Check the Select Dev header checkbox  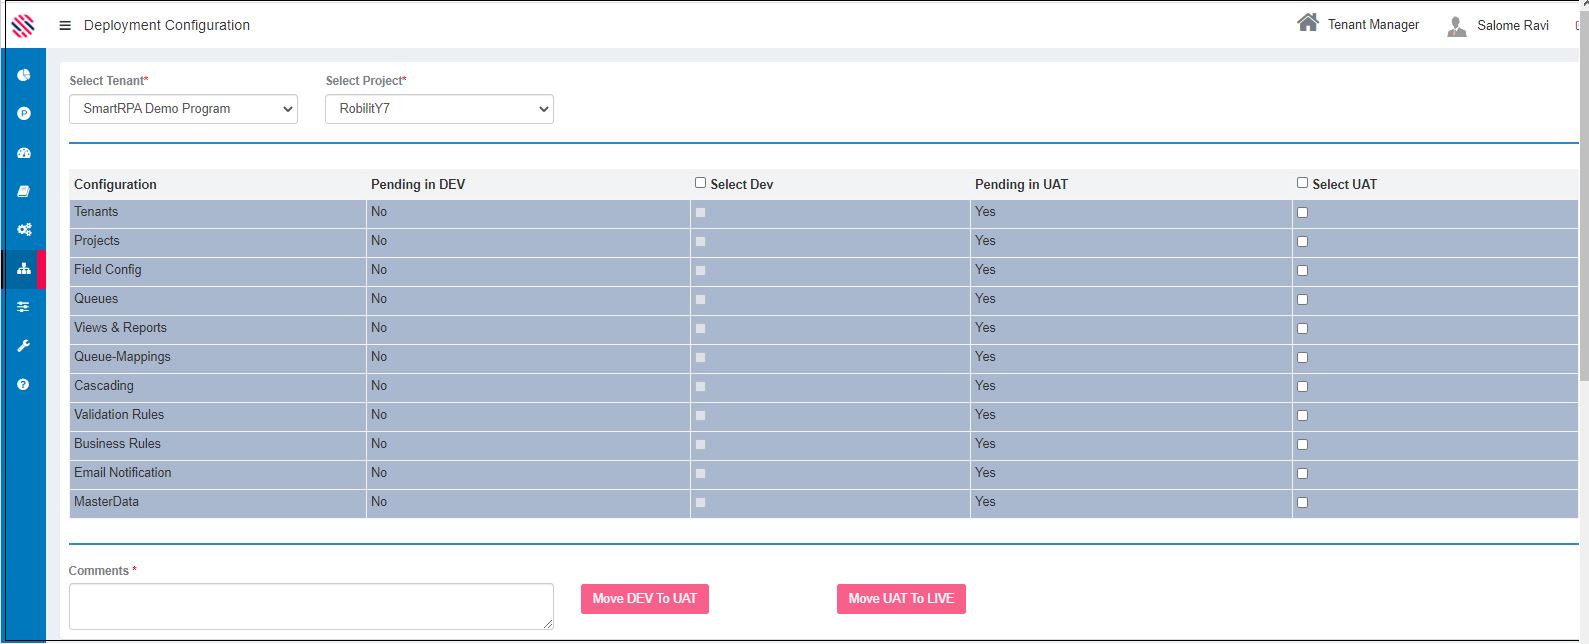coord(700,183)
